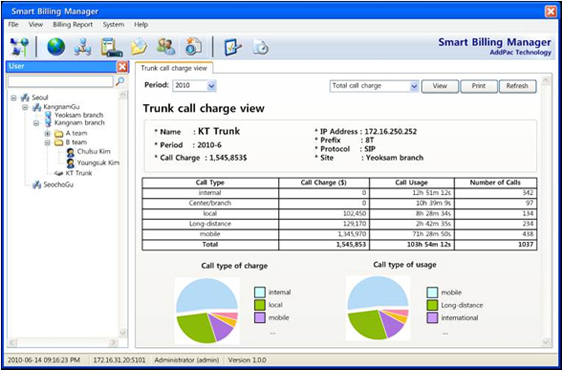
Task: Click the clock document toolbar icon
Action: click(261, 47)
